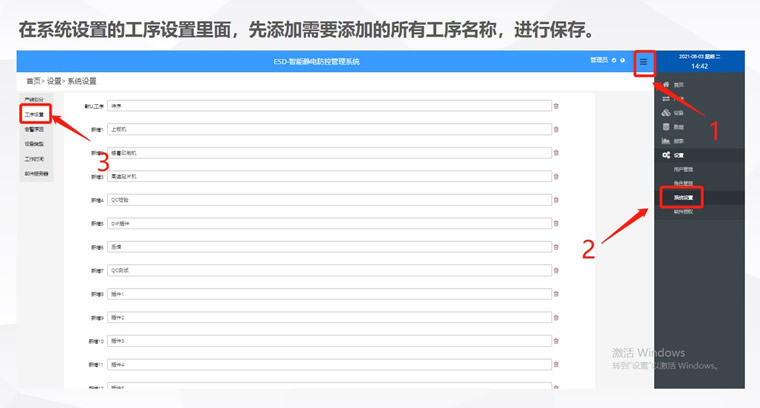Viewport: 760px width, 408px height.
Task: Click the 设置 gears icon in the sidebar
Action: 666,155
